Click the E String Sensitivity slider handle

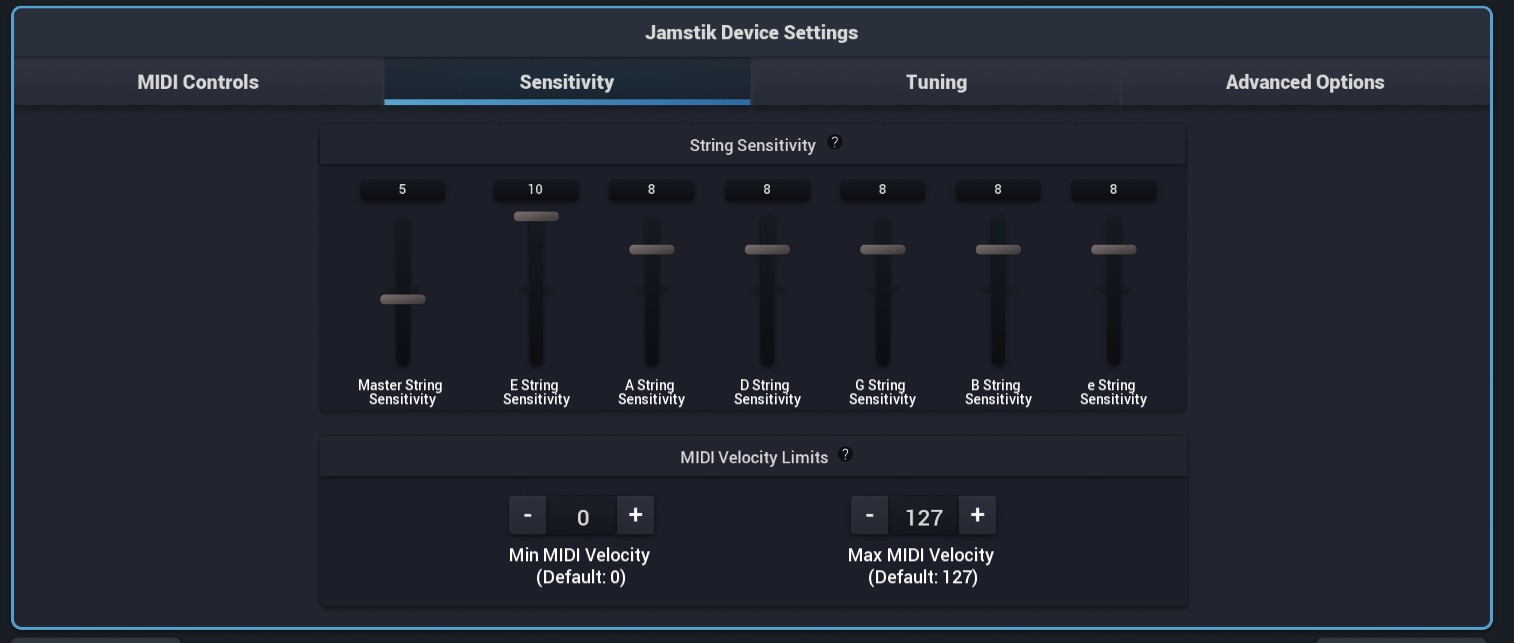click(x=536, y=216)
